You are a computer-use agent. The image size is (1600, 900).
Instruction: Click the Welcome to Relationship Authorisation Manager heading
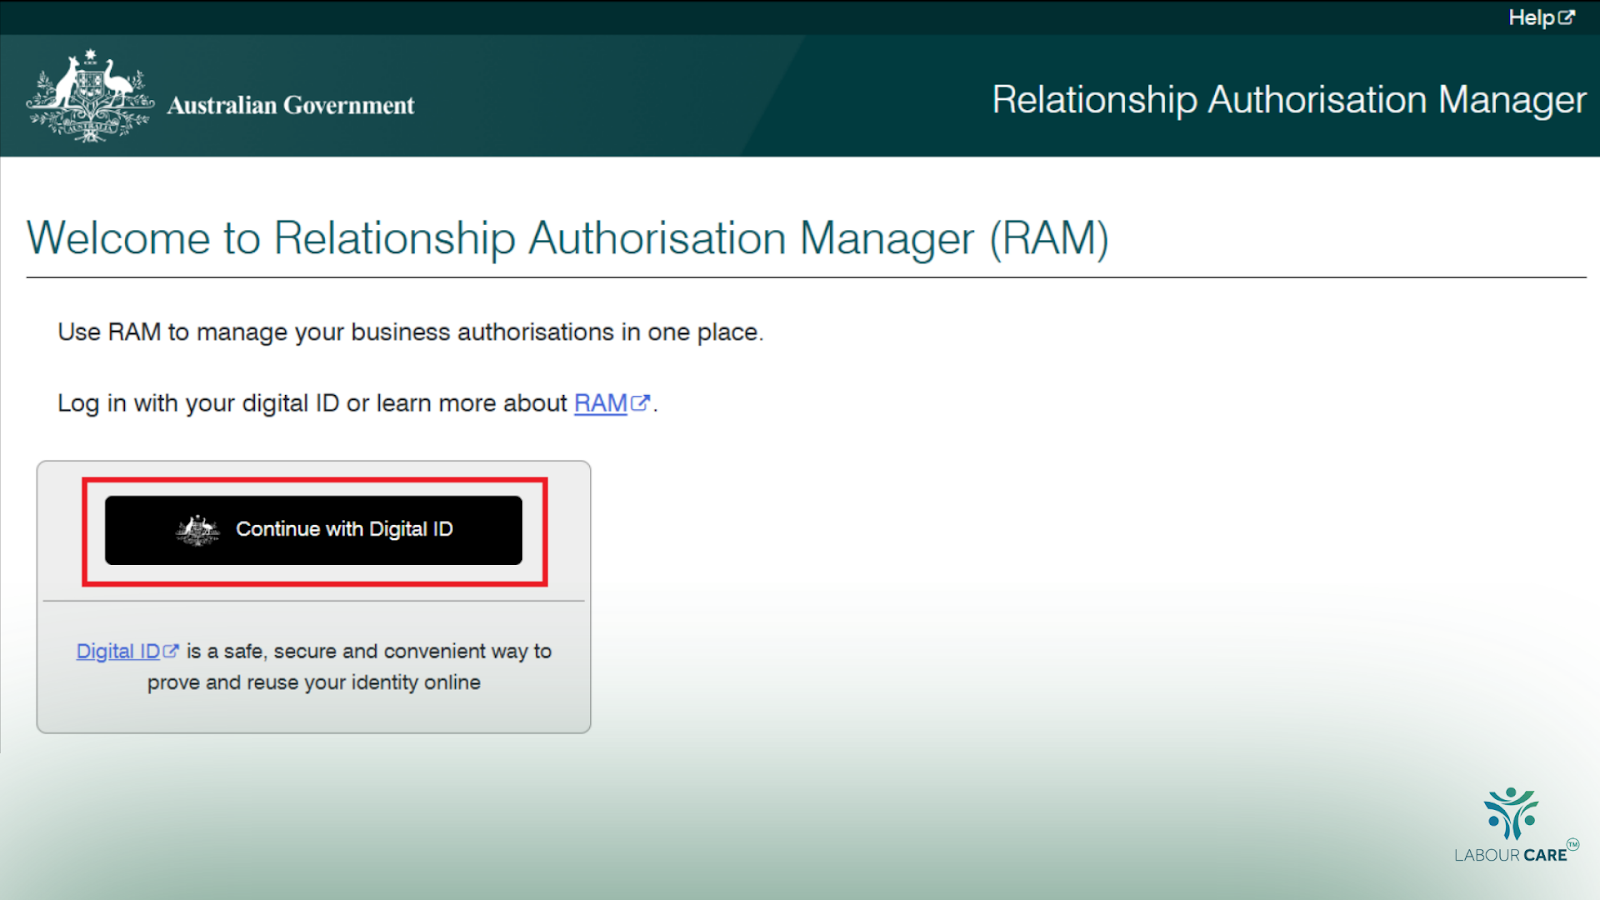(x=568, y=238)
